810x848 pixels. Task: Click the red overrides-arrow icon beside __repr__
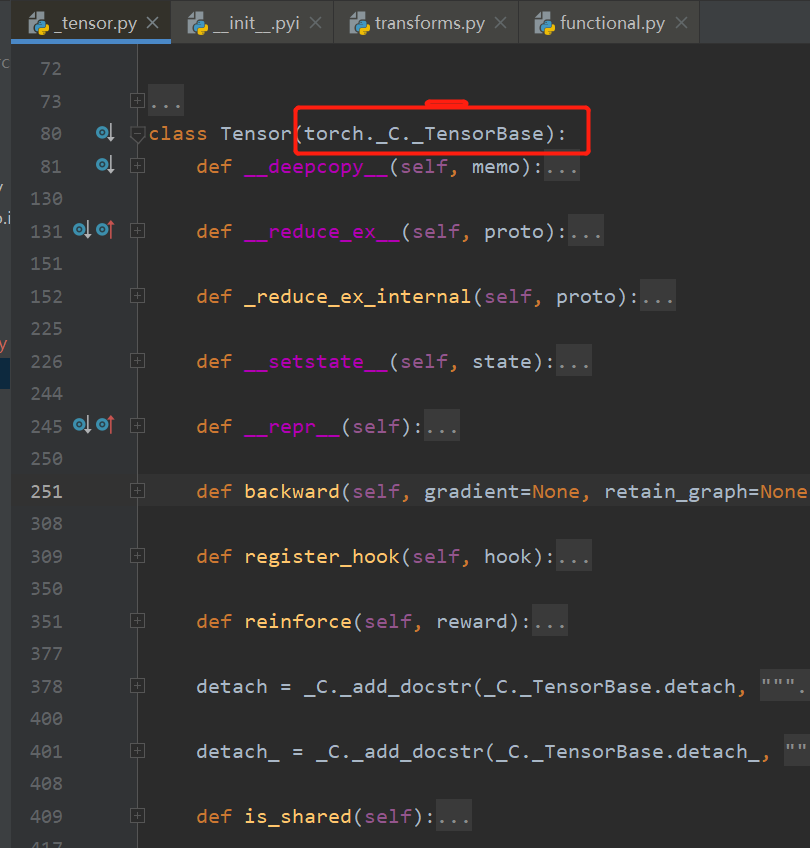[104, 425]
